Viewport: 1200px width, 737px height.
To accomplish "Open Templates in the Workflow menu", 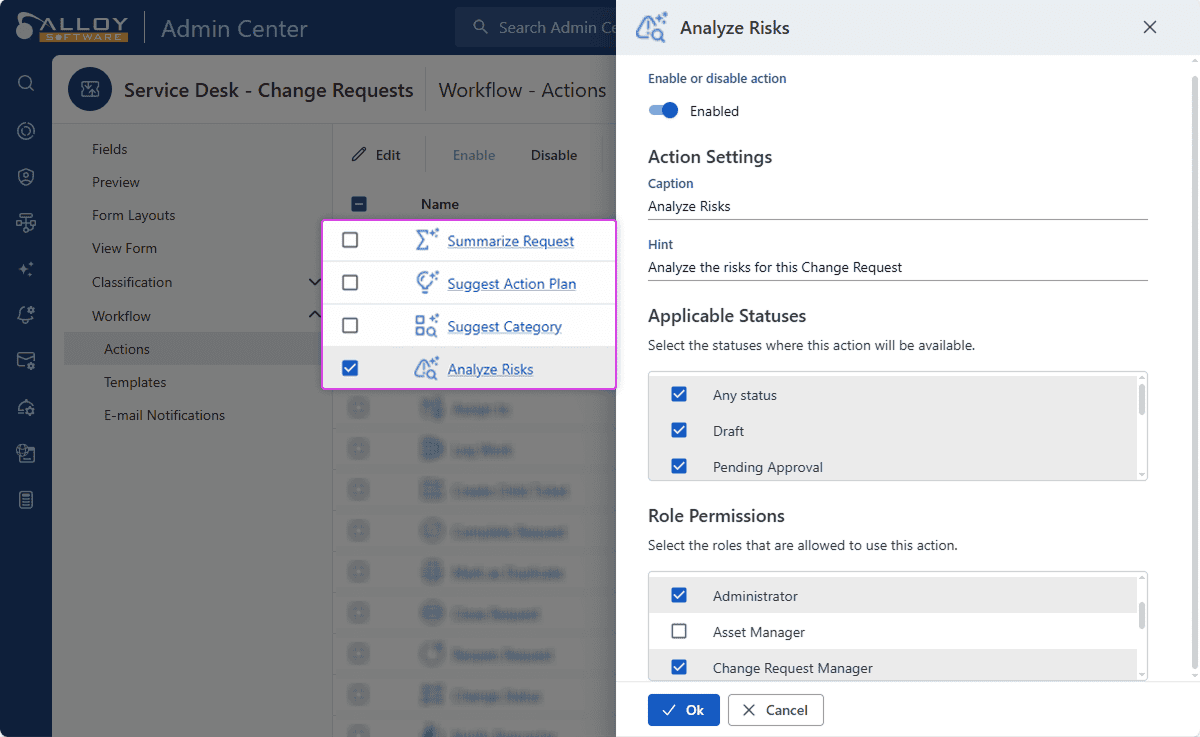I will pyautogui.click(x=135, y=382).
